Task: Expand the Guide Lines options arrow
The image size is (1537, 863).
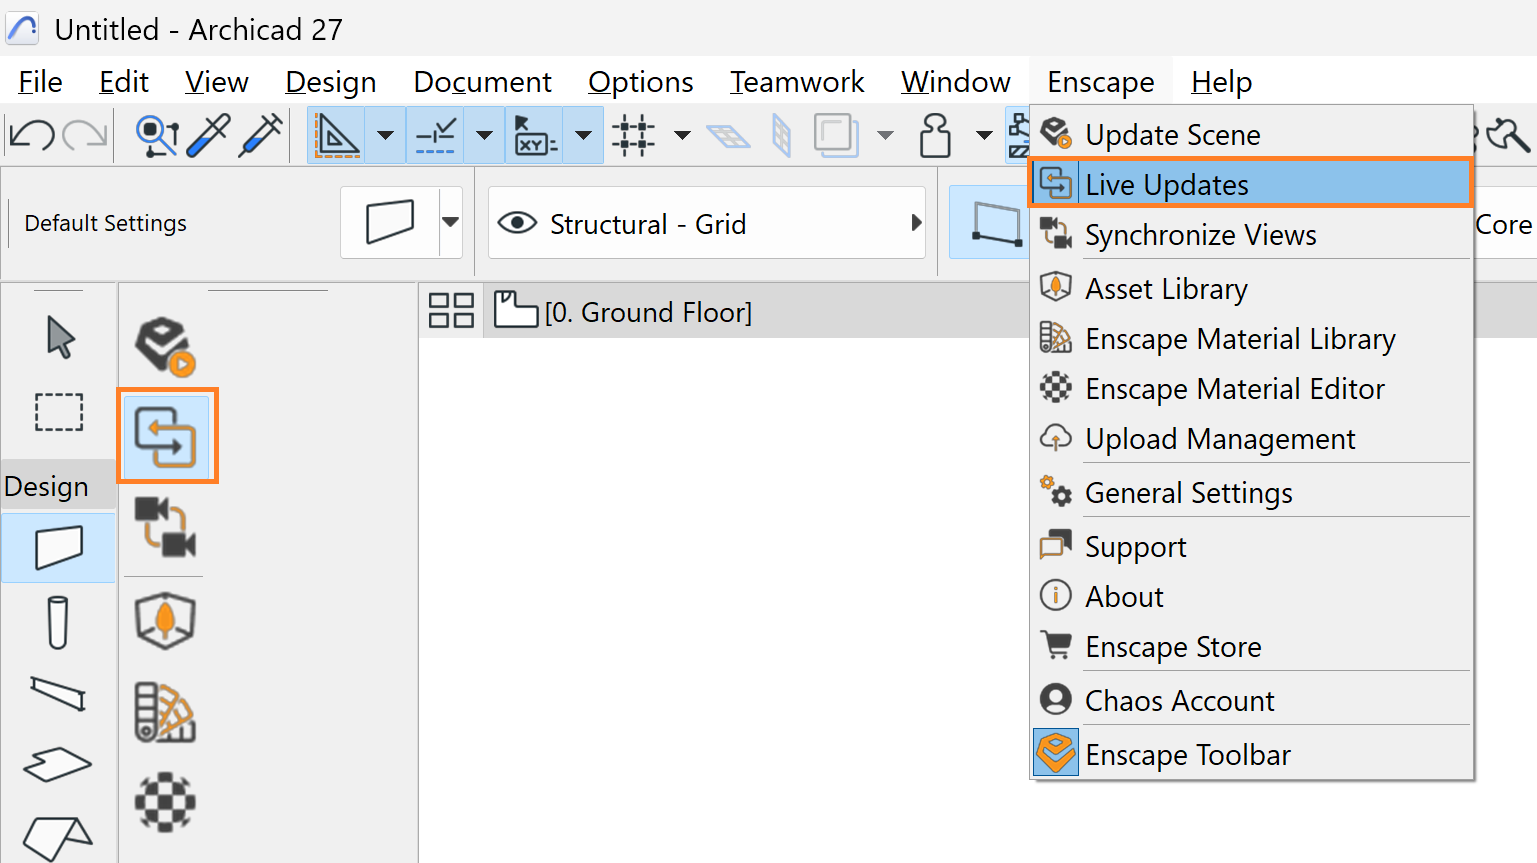Action: [x=385, y=135]
